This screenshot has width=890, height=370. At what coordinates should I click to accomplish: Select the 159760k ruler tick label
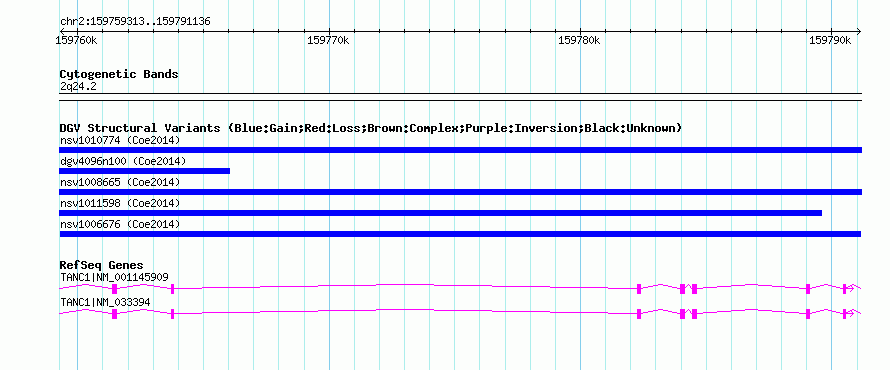pos(76,40)
